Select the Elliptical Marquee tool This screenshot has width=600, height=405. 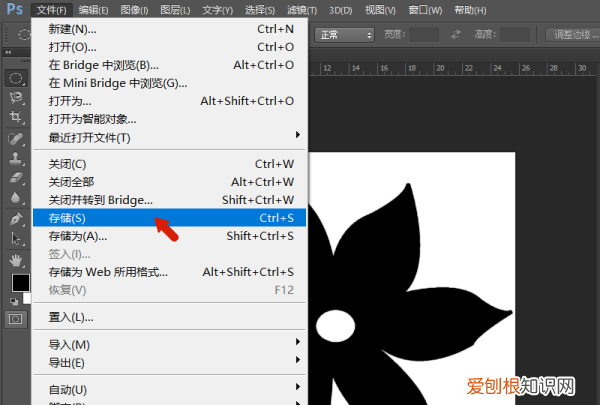(16, 78)
